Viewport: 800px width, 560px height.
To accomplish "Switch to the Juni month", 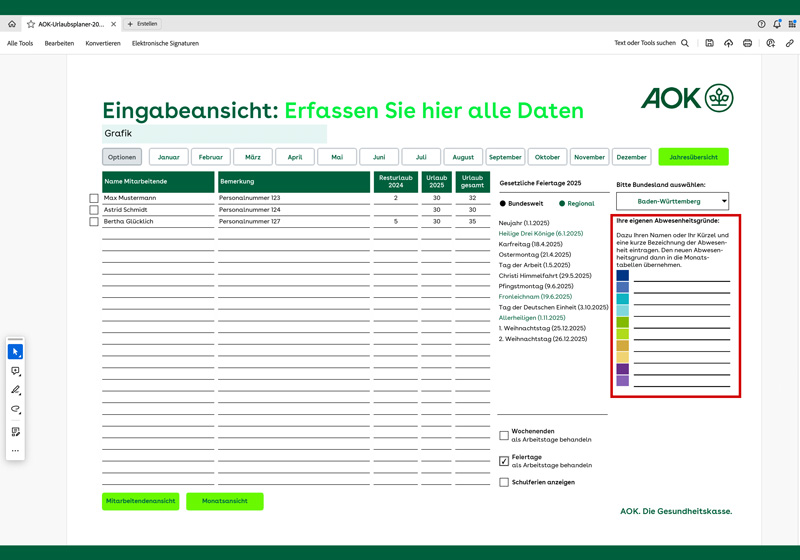I will (379, 157).
